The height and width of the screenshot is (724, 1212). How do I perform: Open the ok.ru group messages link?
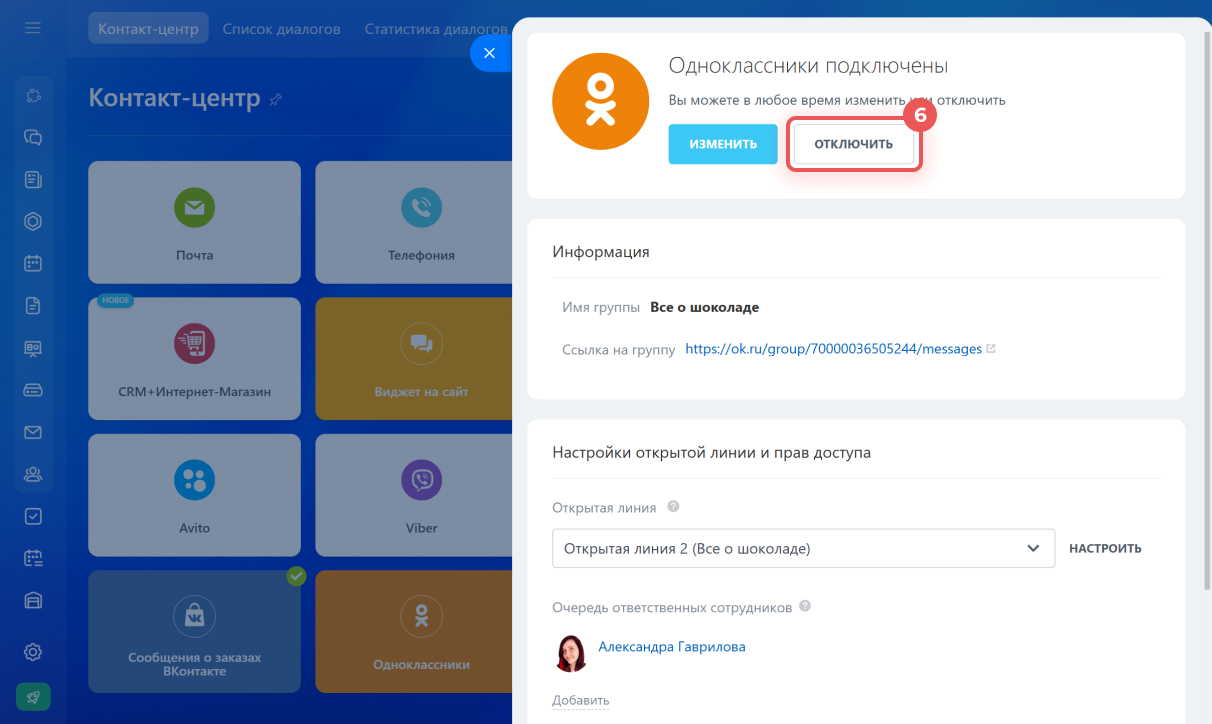click(x=834, y=349)
